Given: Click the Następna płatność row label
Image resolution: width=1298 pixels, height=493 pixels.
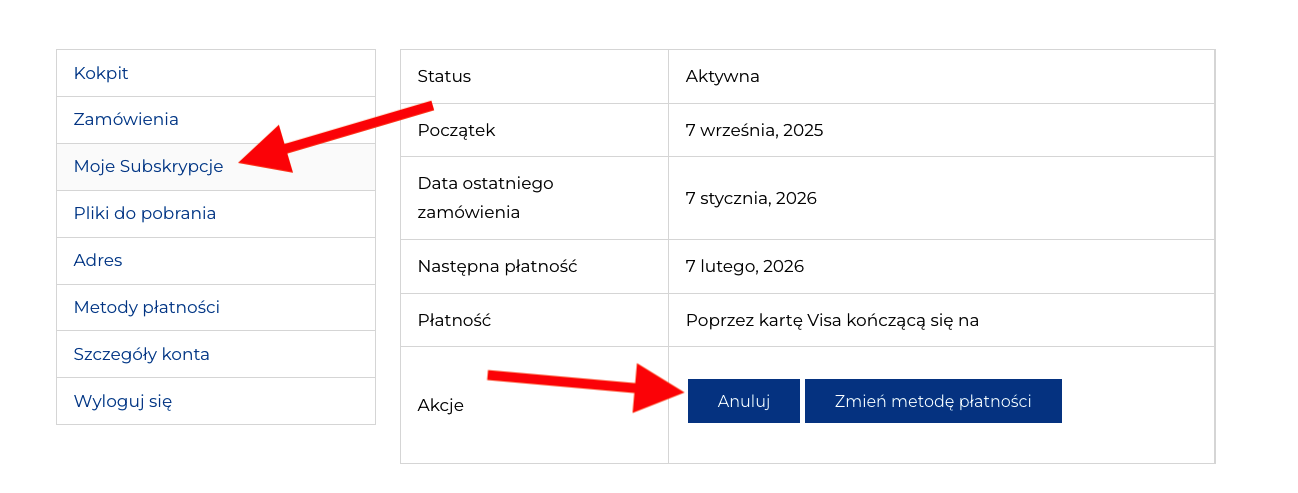Looking at the screenshot, I should coord(497,266).
